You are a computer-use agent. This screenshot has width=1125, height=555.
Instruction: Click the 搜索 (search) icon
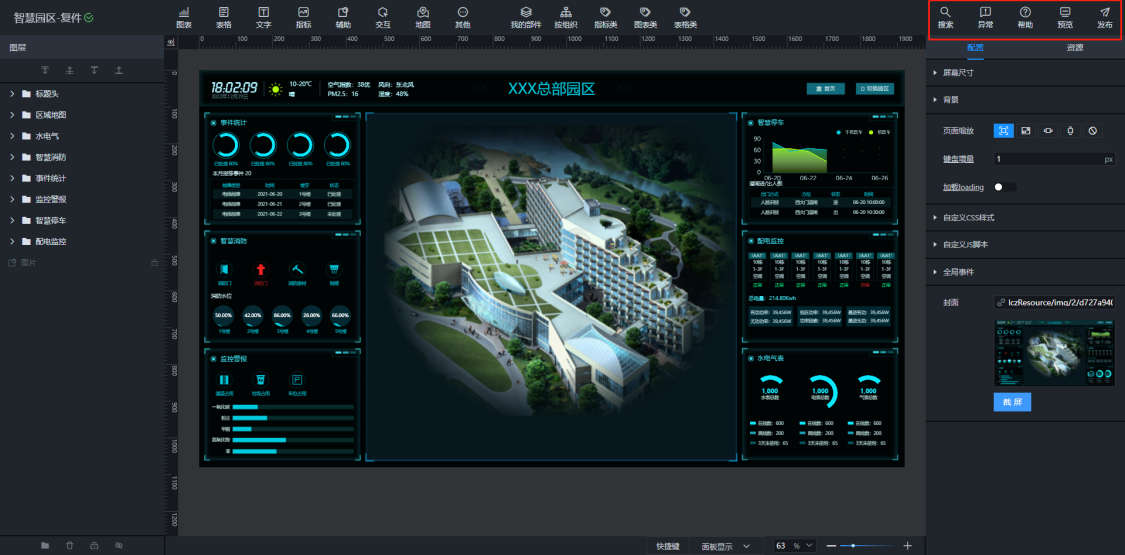945,16
